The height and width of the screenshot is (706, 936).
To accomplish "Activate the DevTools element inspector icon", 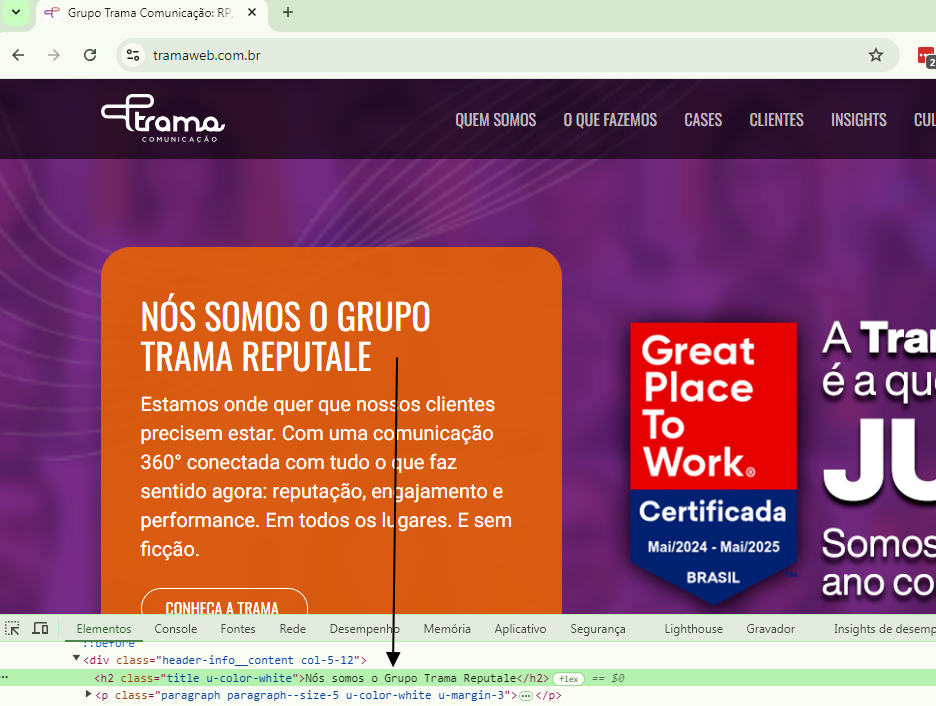I will pos(13,628).
